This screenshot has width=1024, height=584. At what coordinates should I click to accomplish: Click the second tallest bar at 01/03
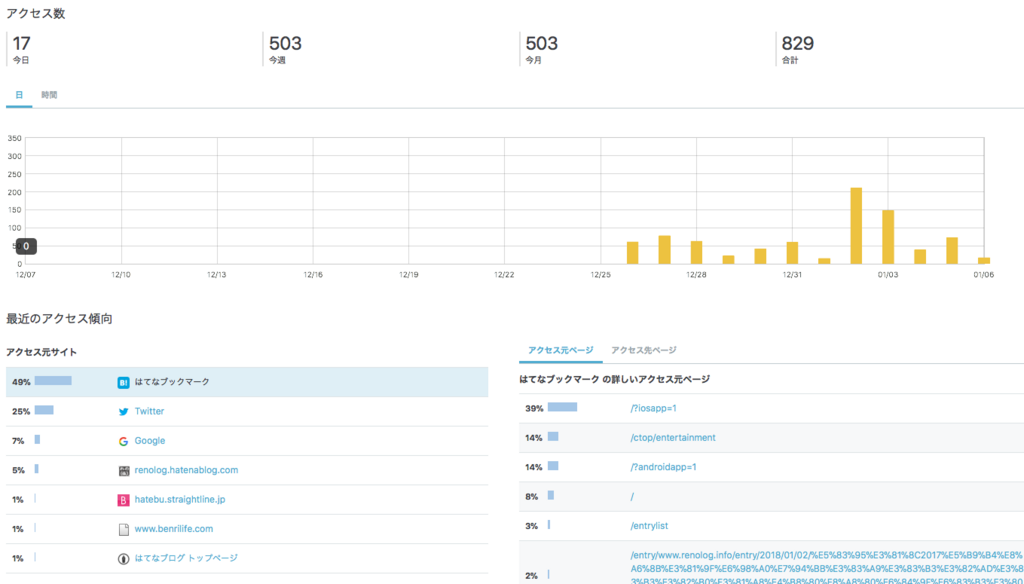[888, 237]
